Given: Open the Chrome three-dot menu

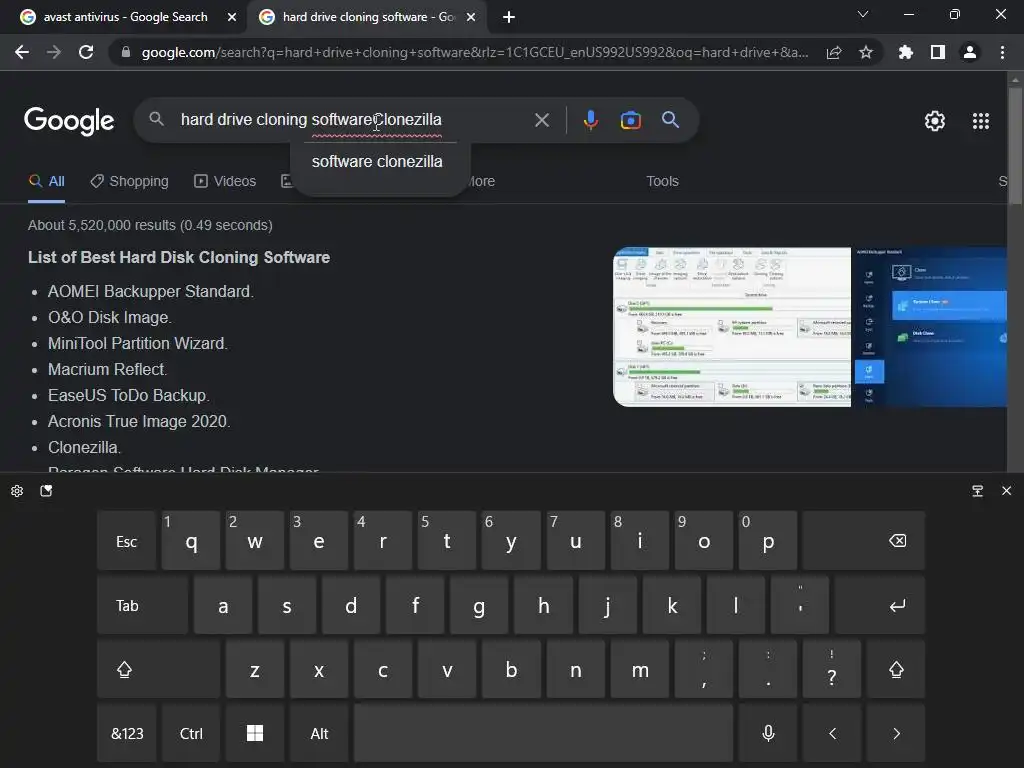Looking at the screenshot, I should 1002,52.
